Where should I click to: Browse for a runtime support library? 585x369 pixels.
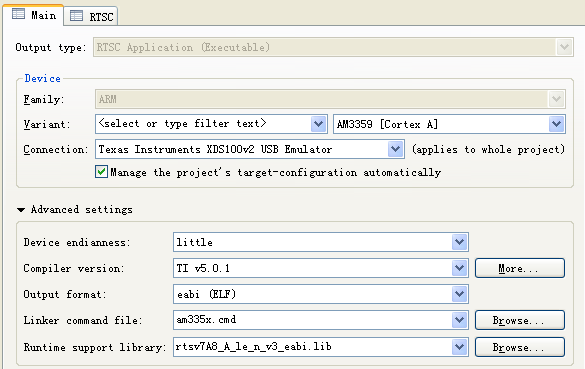520,347
